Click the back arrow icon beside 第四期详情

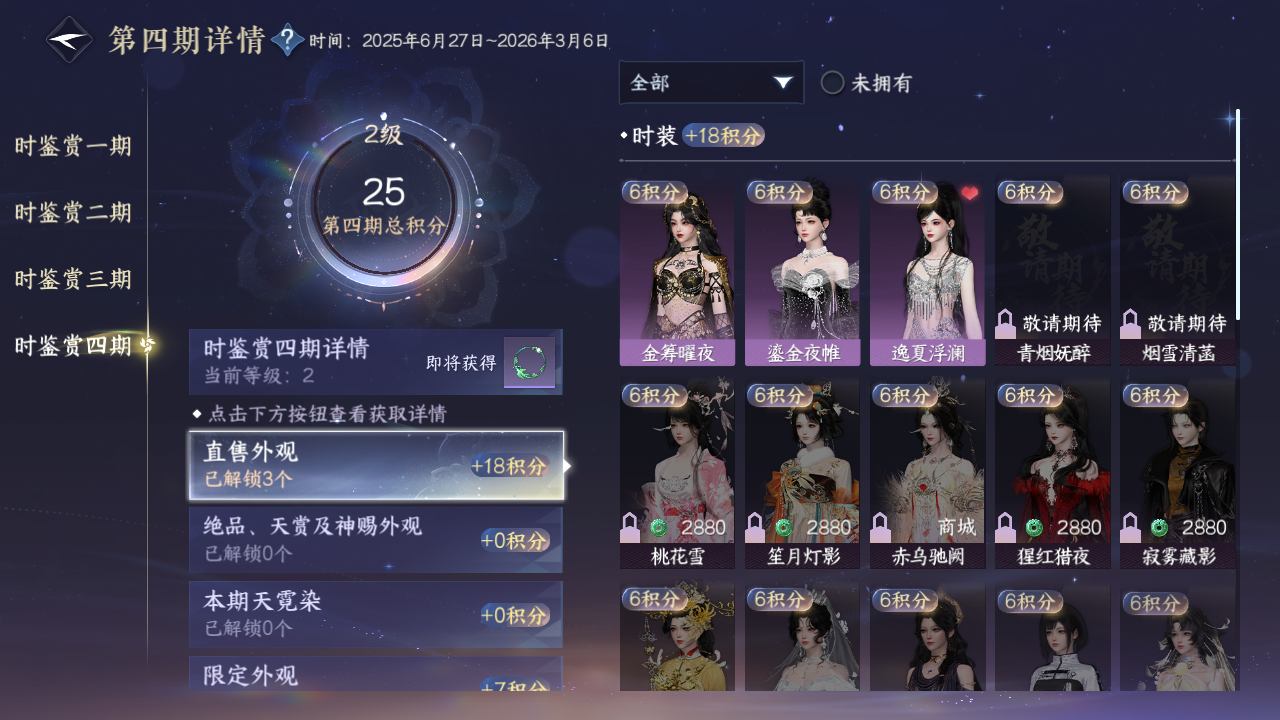pyautogui.click(x=69, y=40)
